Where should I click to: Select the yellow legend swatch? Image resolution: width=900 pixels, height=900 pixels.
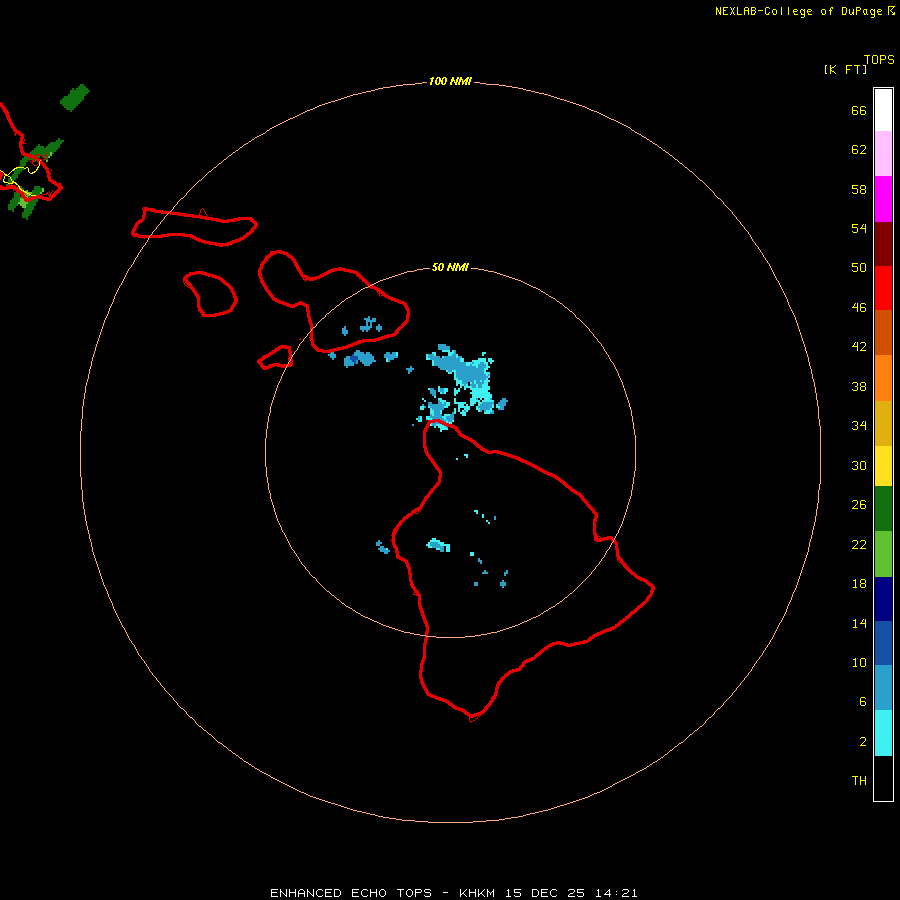click(x=883, y=465)
